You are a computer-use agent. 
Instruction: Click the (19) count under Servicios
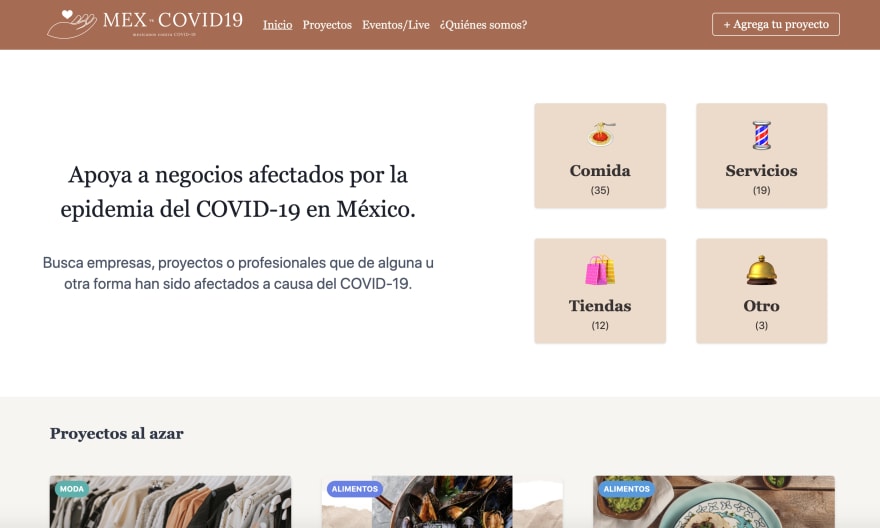[x=762, y=190]
